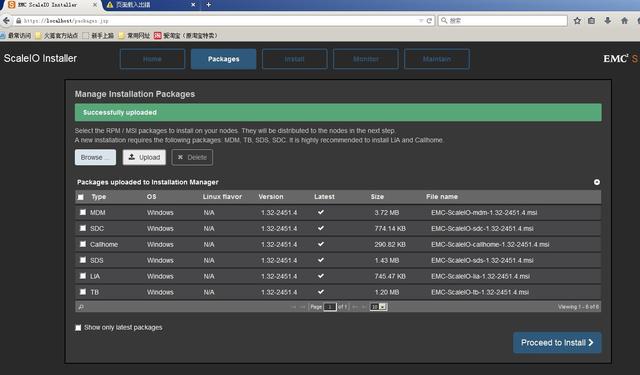The image size is (640, 375).
Task: Click the Latest checkmark in the MDM row
Action: click(321, 212)
